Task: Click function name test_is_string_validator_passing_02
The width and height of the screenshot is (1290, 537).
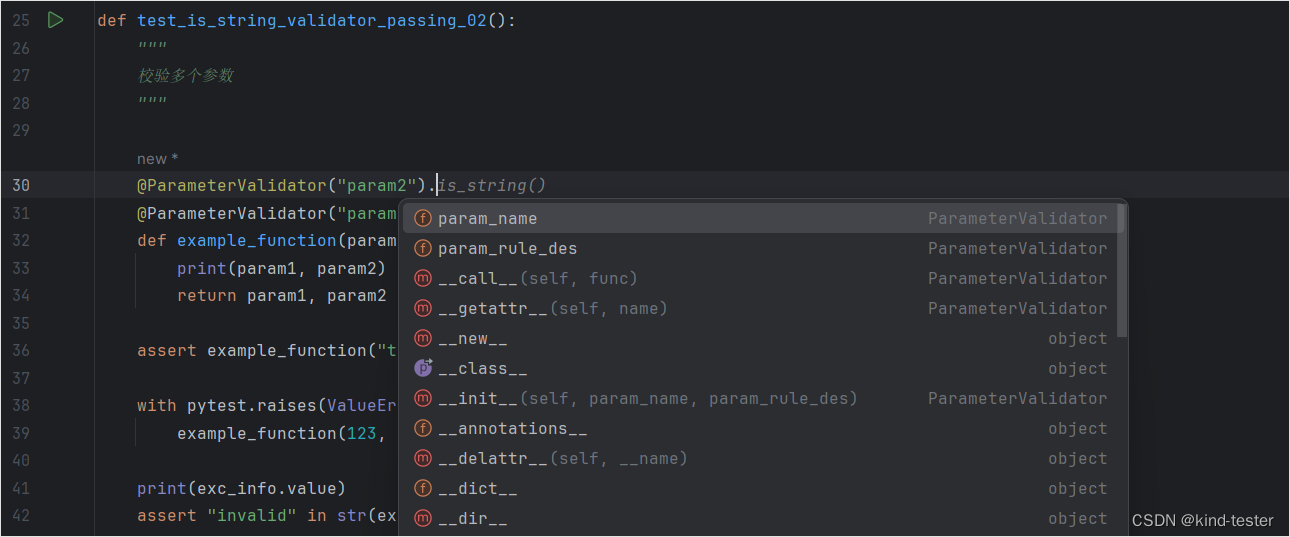Action: 312,20
